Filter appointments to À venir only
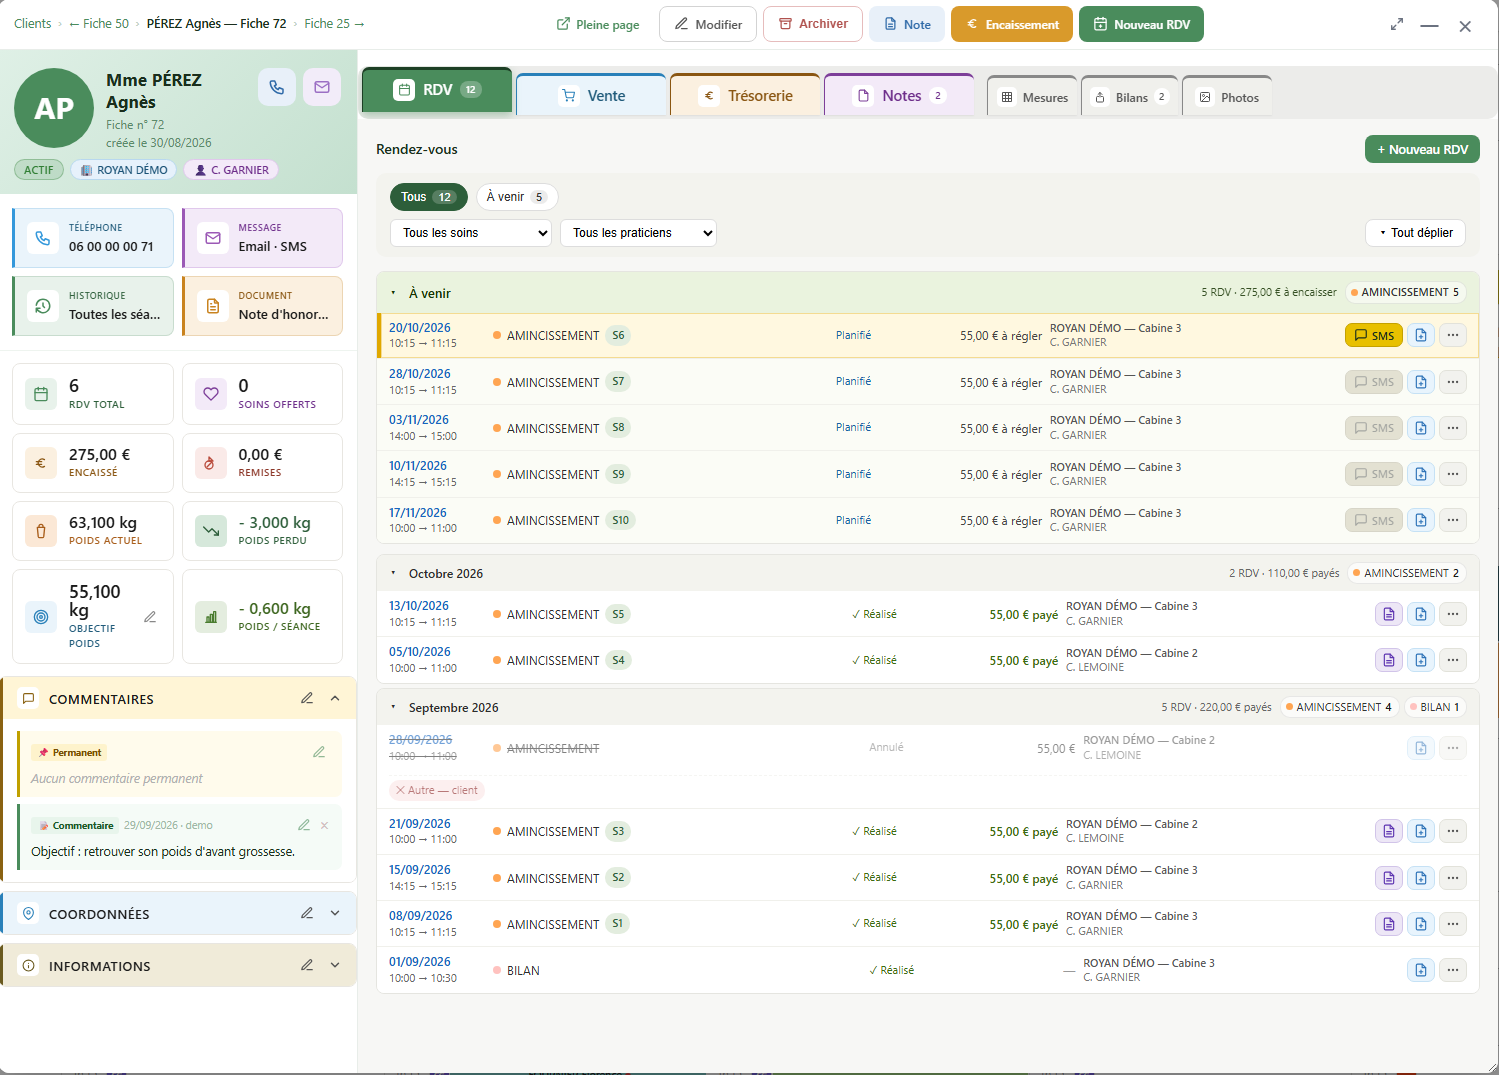The width and height of the screenshot is (1499, 1075). (516, 197)
